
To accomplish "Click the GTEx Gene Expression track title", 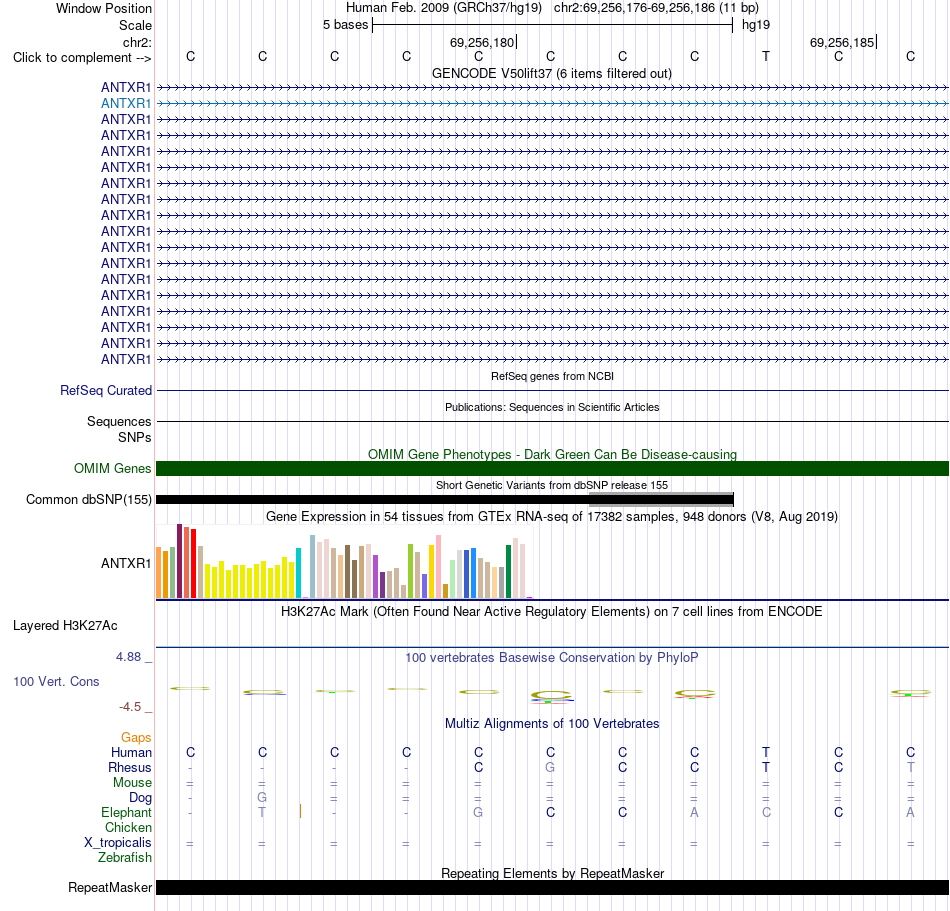I will 552,517.
